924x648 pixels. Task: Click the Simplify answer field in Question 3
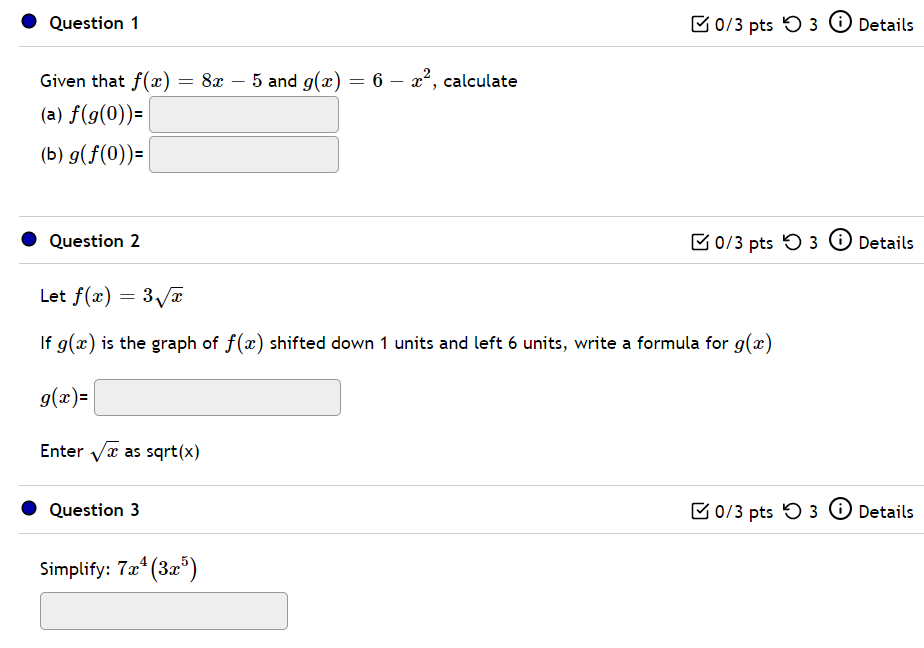164,611
